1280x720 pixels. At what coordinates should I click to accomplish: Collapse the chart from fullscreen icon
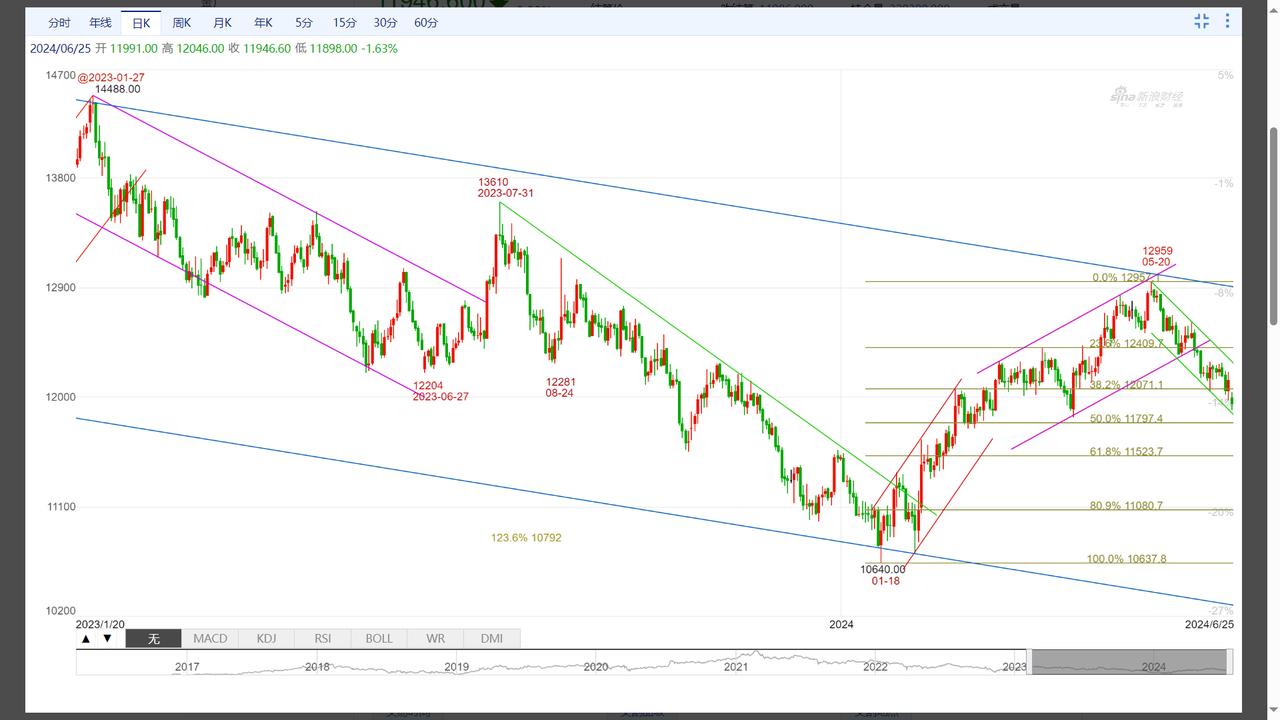[1201, 21]
